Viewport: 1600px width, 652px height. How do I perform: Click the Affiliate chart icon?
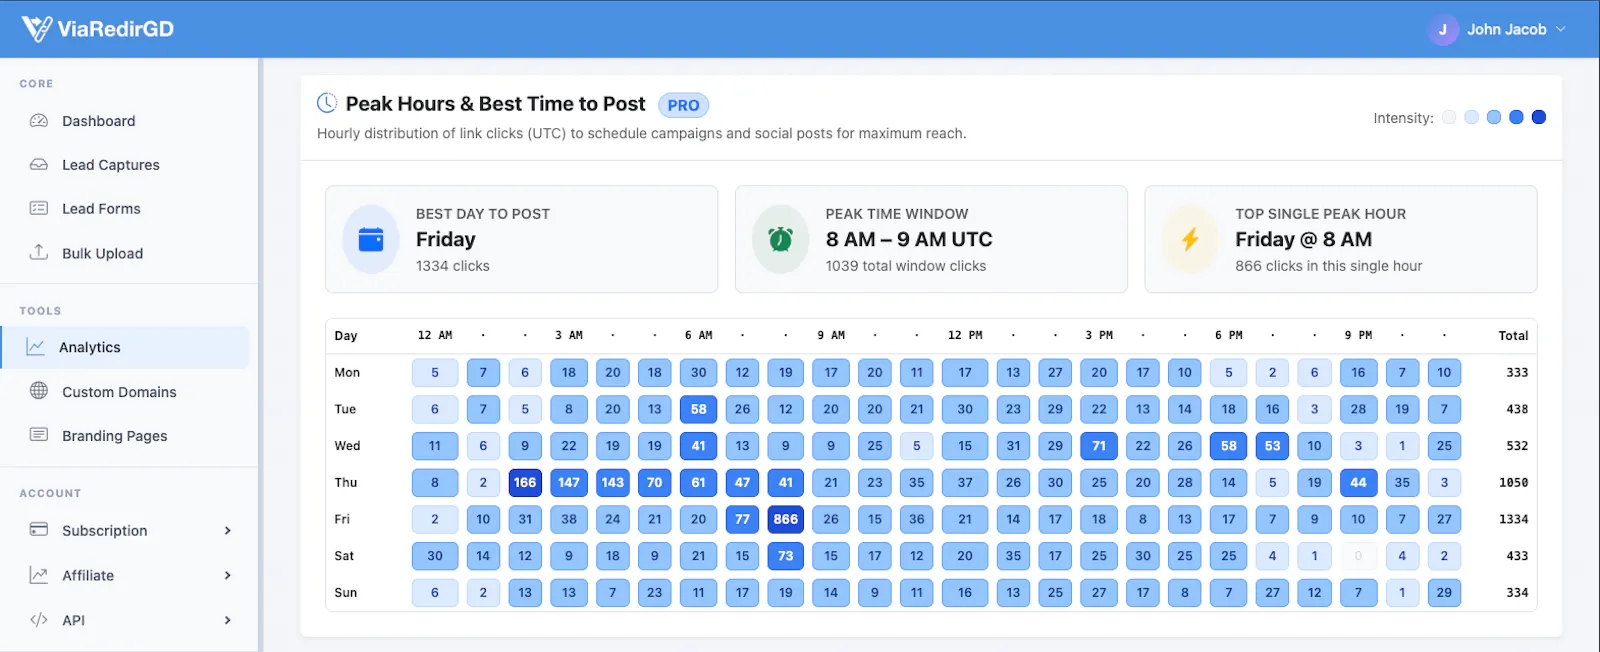tap(39, 575)
